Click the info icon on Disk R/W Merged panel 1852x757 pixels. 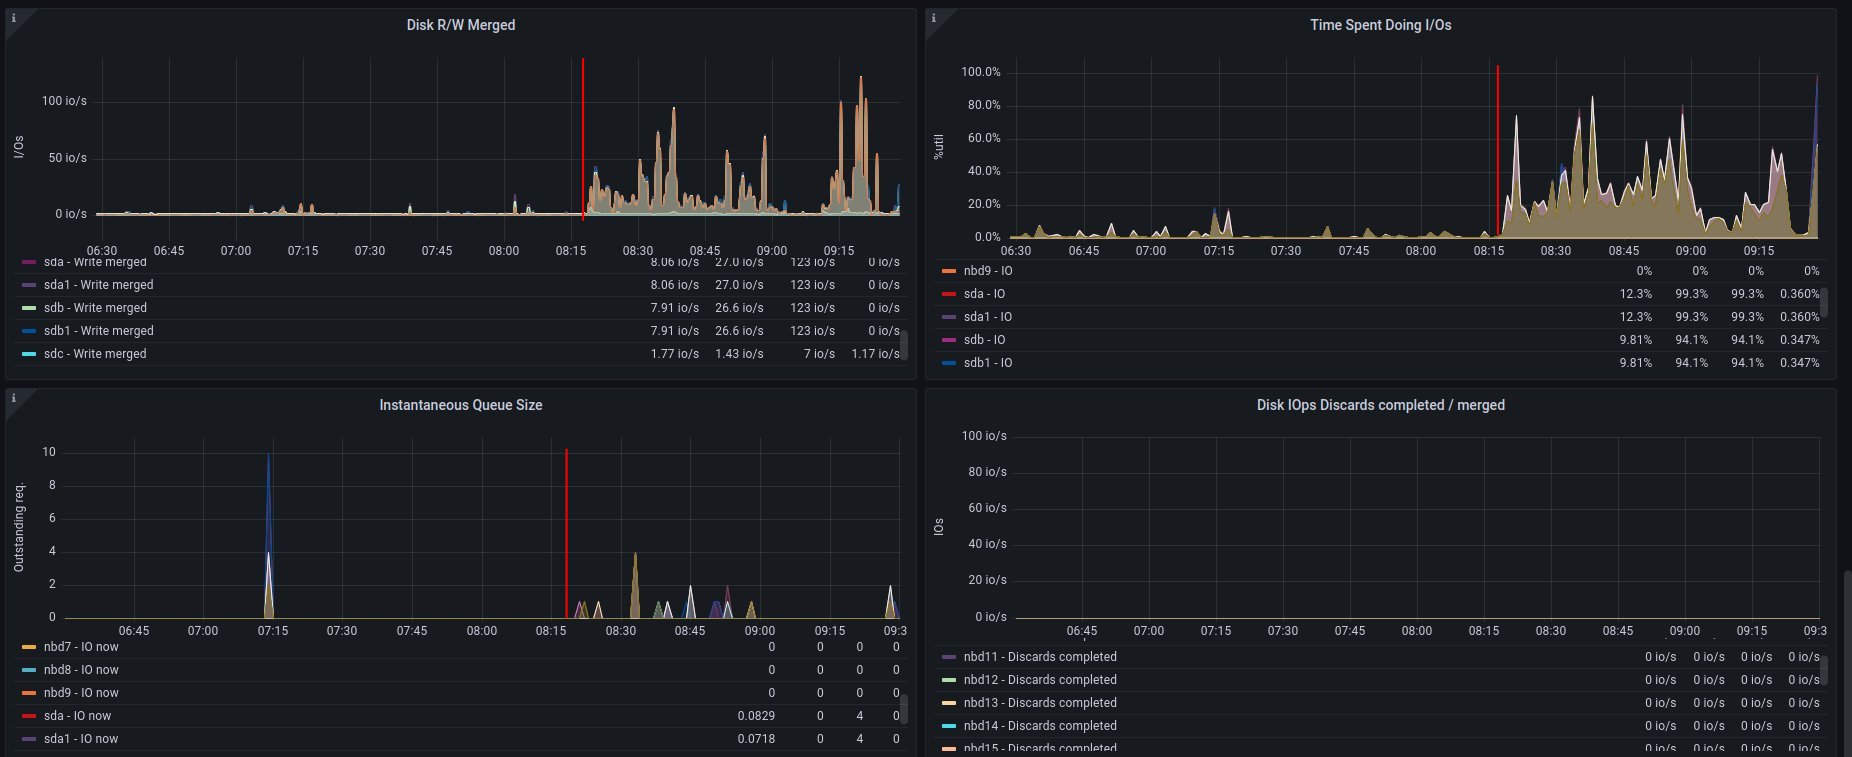14,18
